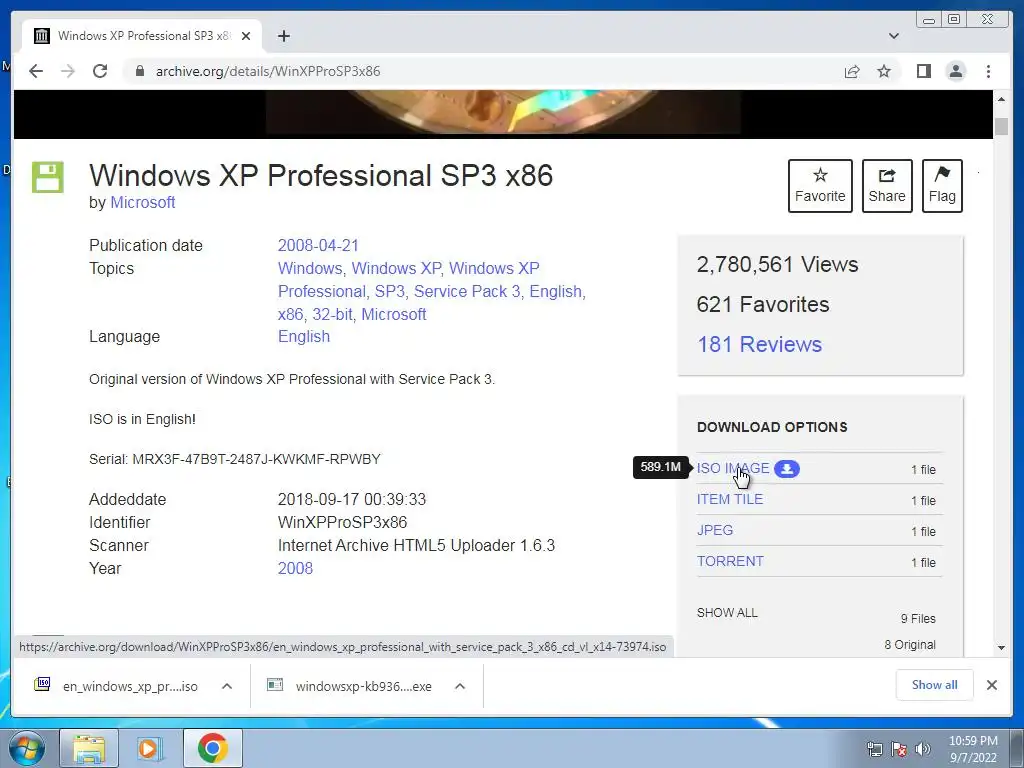Open the TORRENT download option
This screenshot has height=768, width=1024.
(730, 561)
